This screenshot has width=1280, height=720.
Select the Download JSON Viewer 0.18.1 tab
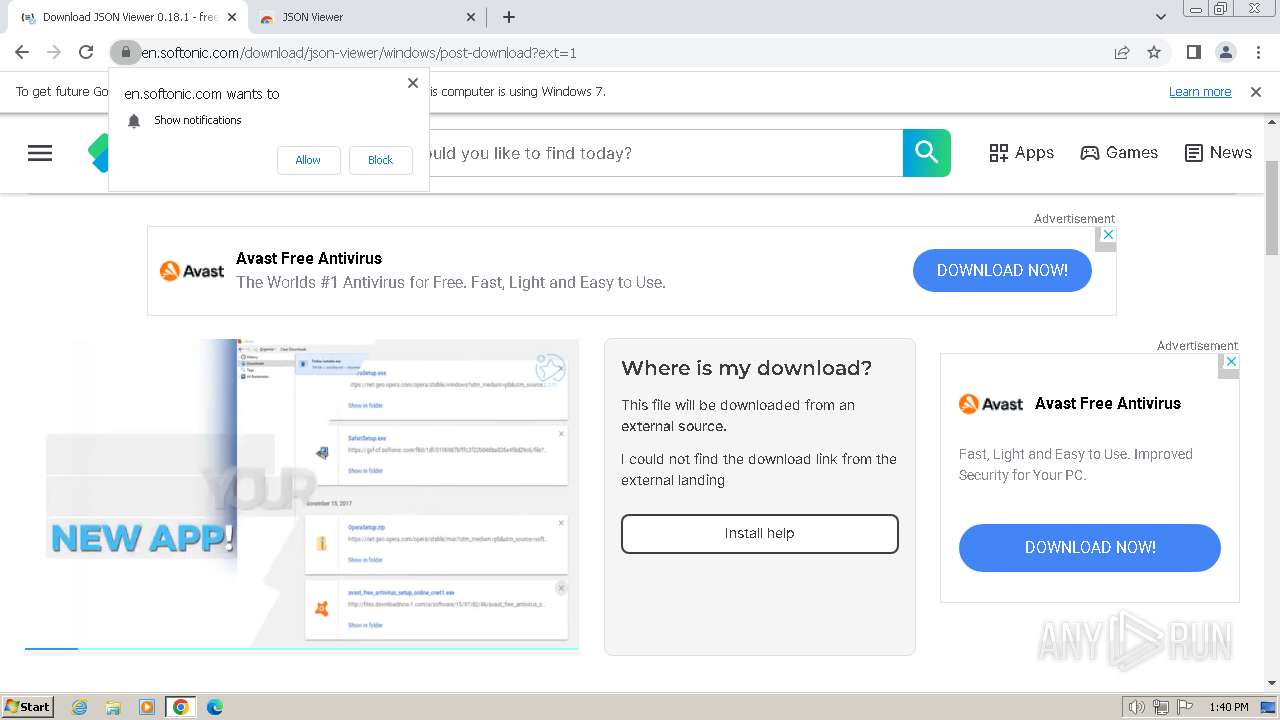(128, 17)
